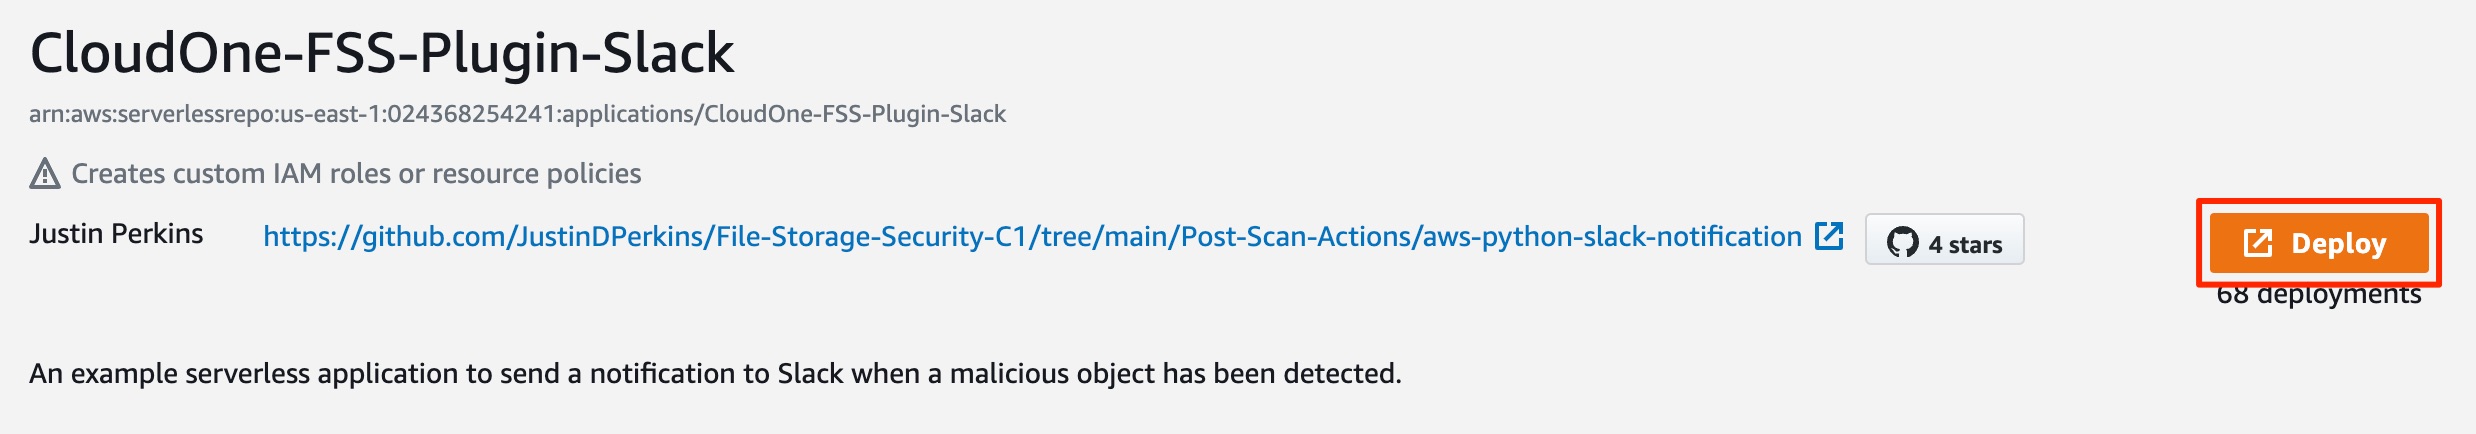Click the external-link icon inside the Deploy button

click(2259, 243)
